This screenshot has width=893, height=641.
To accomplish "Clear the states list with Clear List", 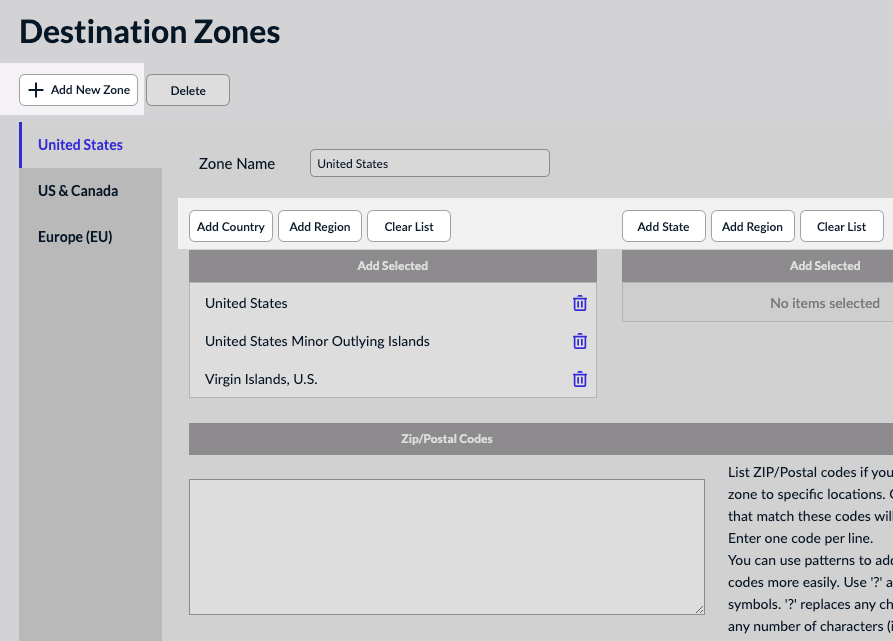I will [x=842, y=227].
